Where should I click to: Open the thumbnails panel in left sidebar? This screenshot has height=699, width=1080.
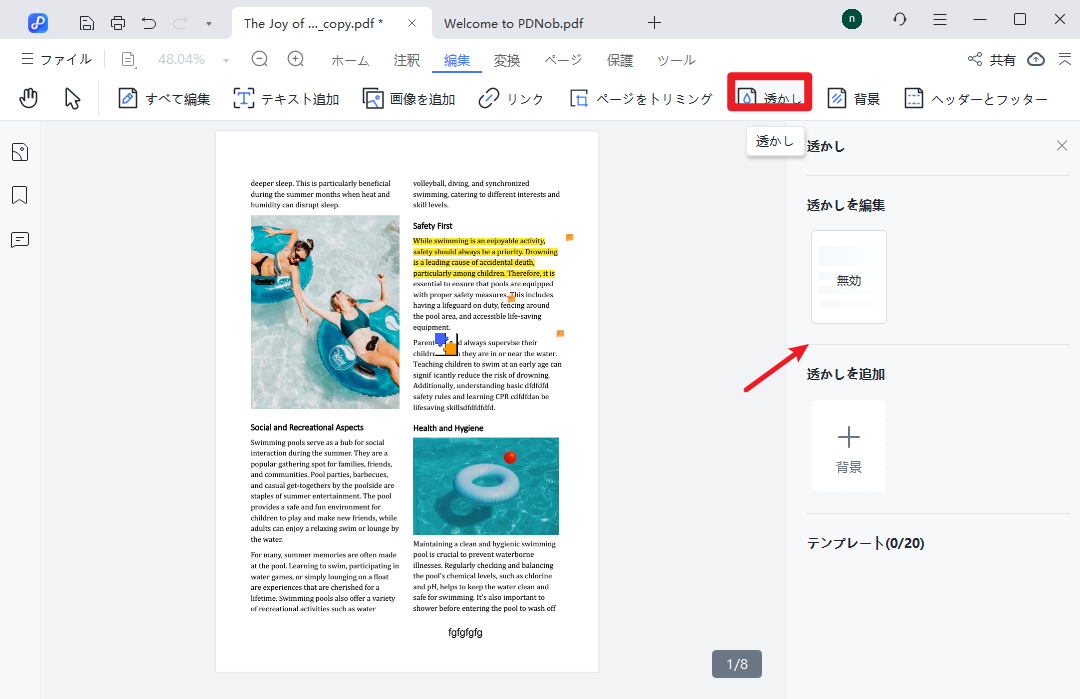click(20, 152)
